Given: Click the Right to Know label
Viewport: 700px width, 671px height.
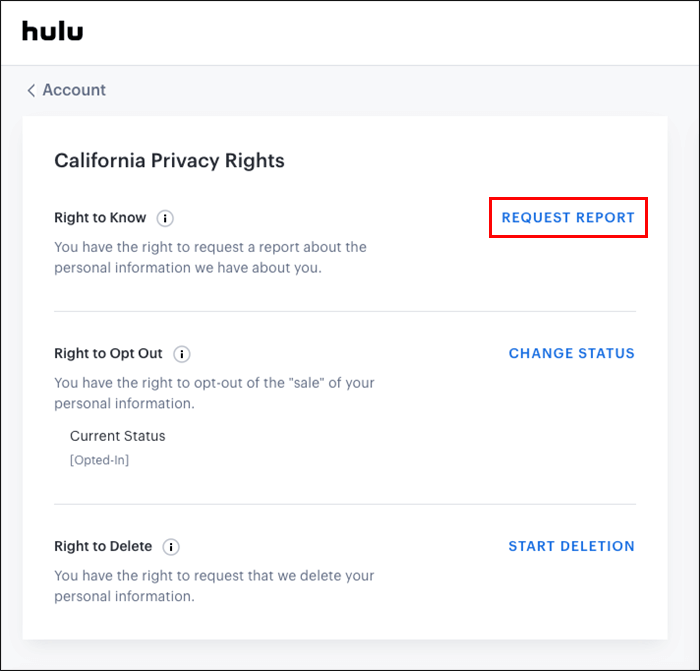Looking at the screenshot, I should click(100, 218).
